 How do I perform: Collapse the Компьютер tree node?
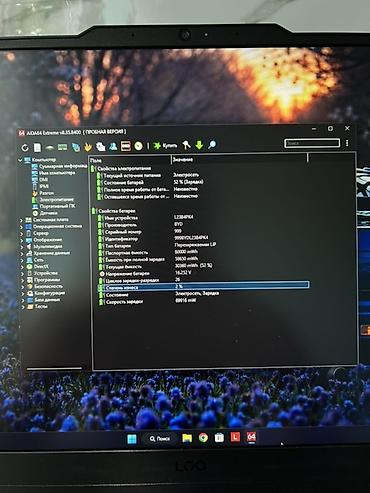[20, 160]
